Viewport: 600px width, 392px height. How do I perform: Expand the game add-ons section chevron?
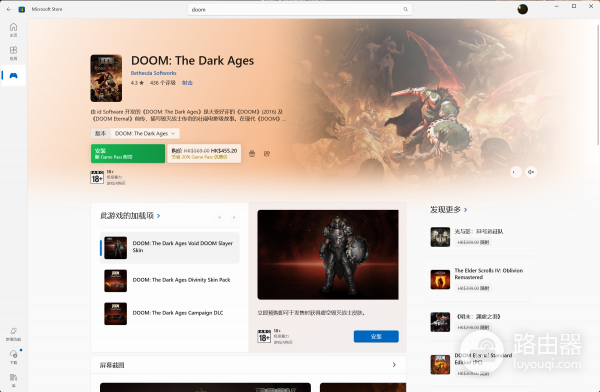(158, 216)
